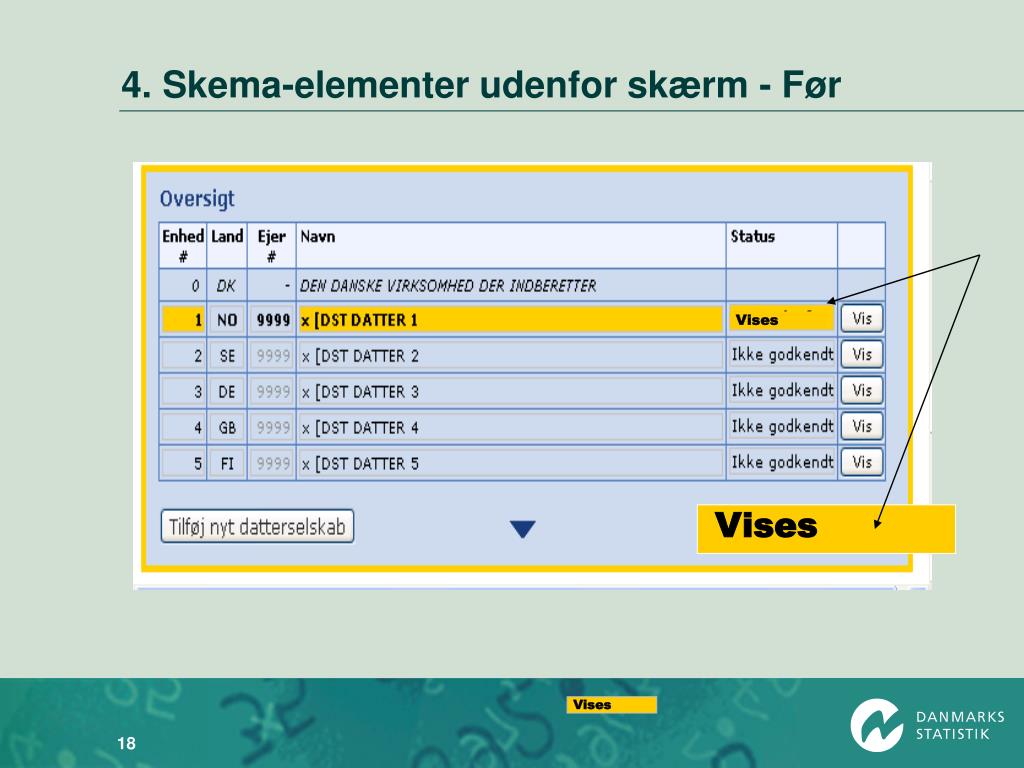Select the highlighted x [DST DATTER 1 name field
Screen dimensions: 1024x768
pyautogui.click(x=511, y=319)
